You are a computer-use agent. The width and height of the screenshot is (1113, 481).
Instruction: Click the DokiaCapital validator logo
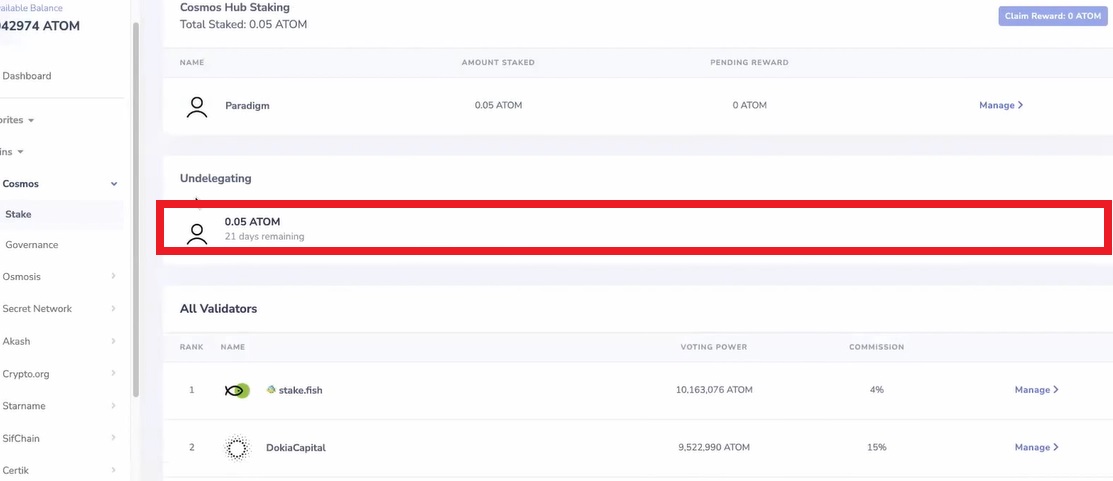click(x=237, y=448)
